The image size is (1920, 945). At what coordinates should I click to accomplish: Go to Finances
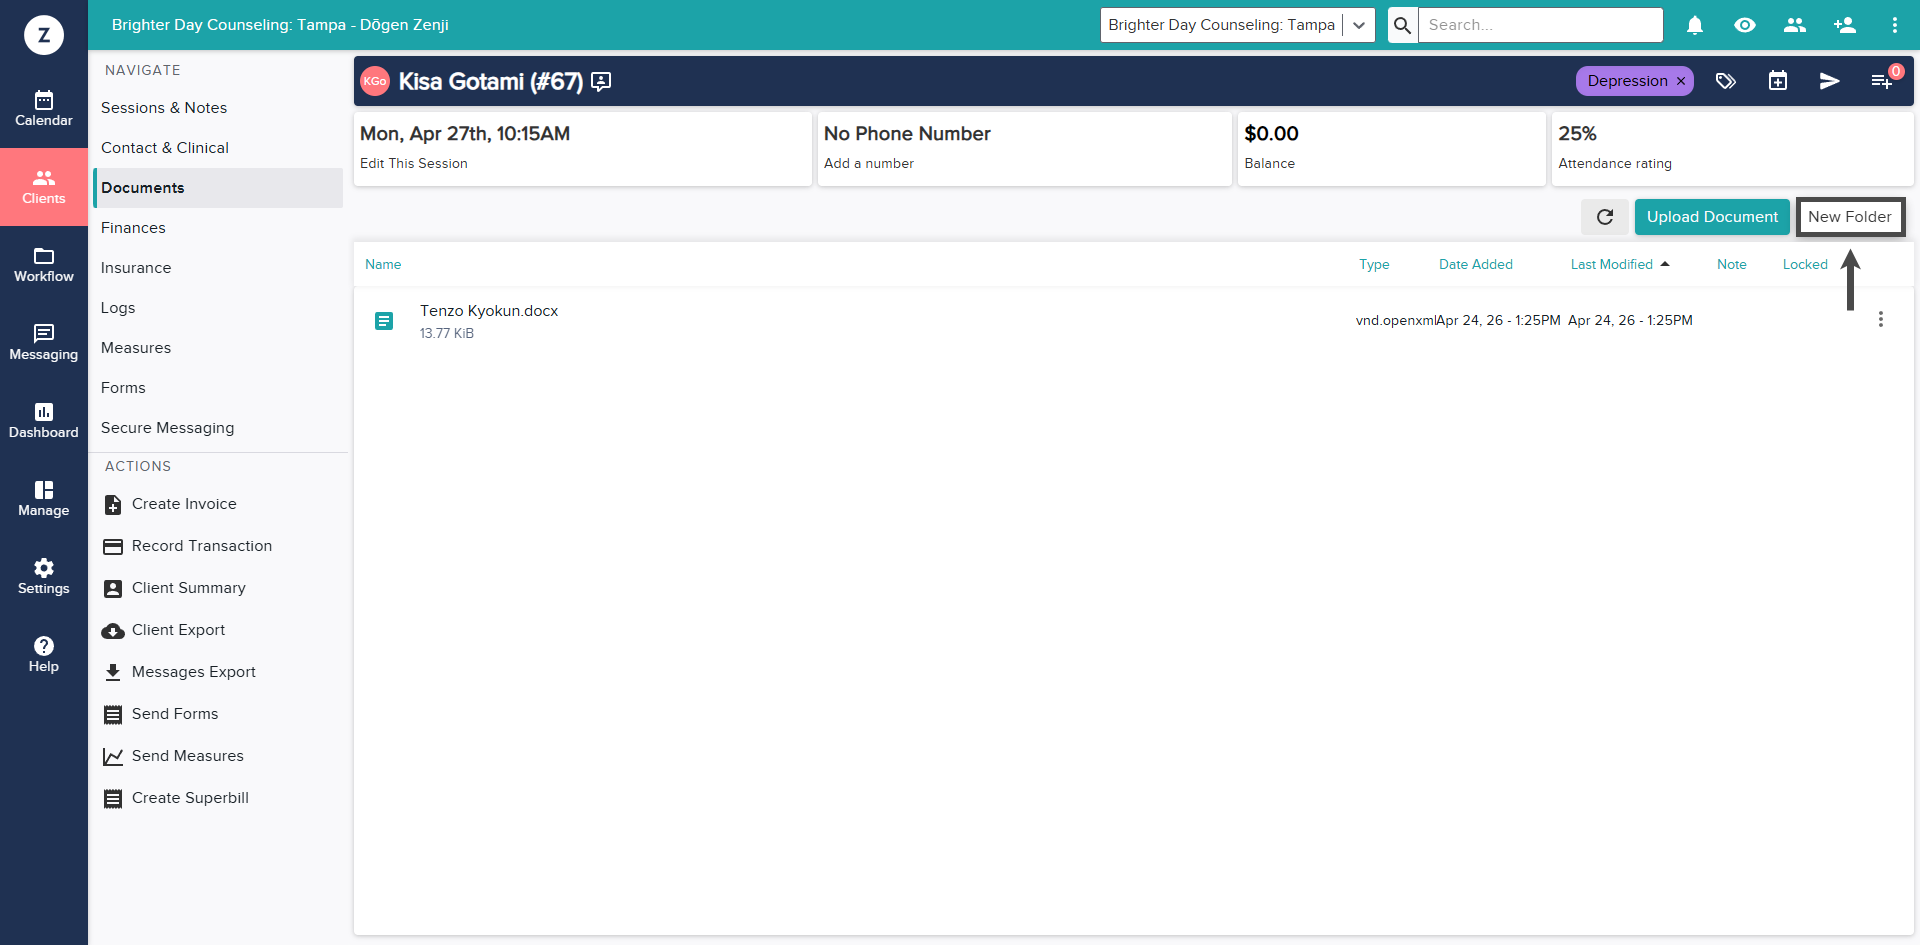pos(133,228)
